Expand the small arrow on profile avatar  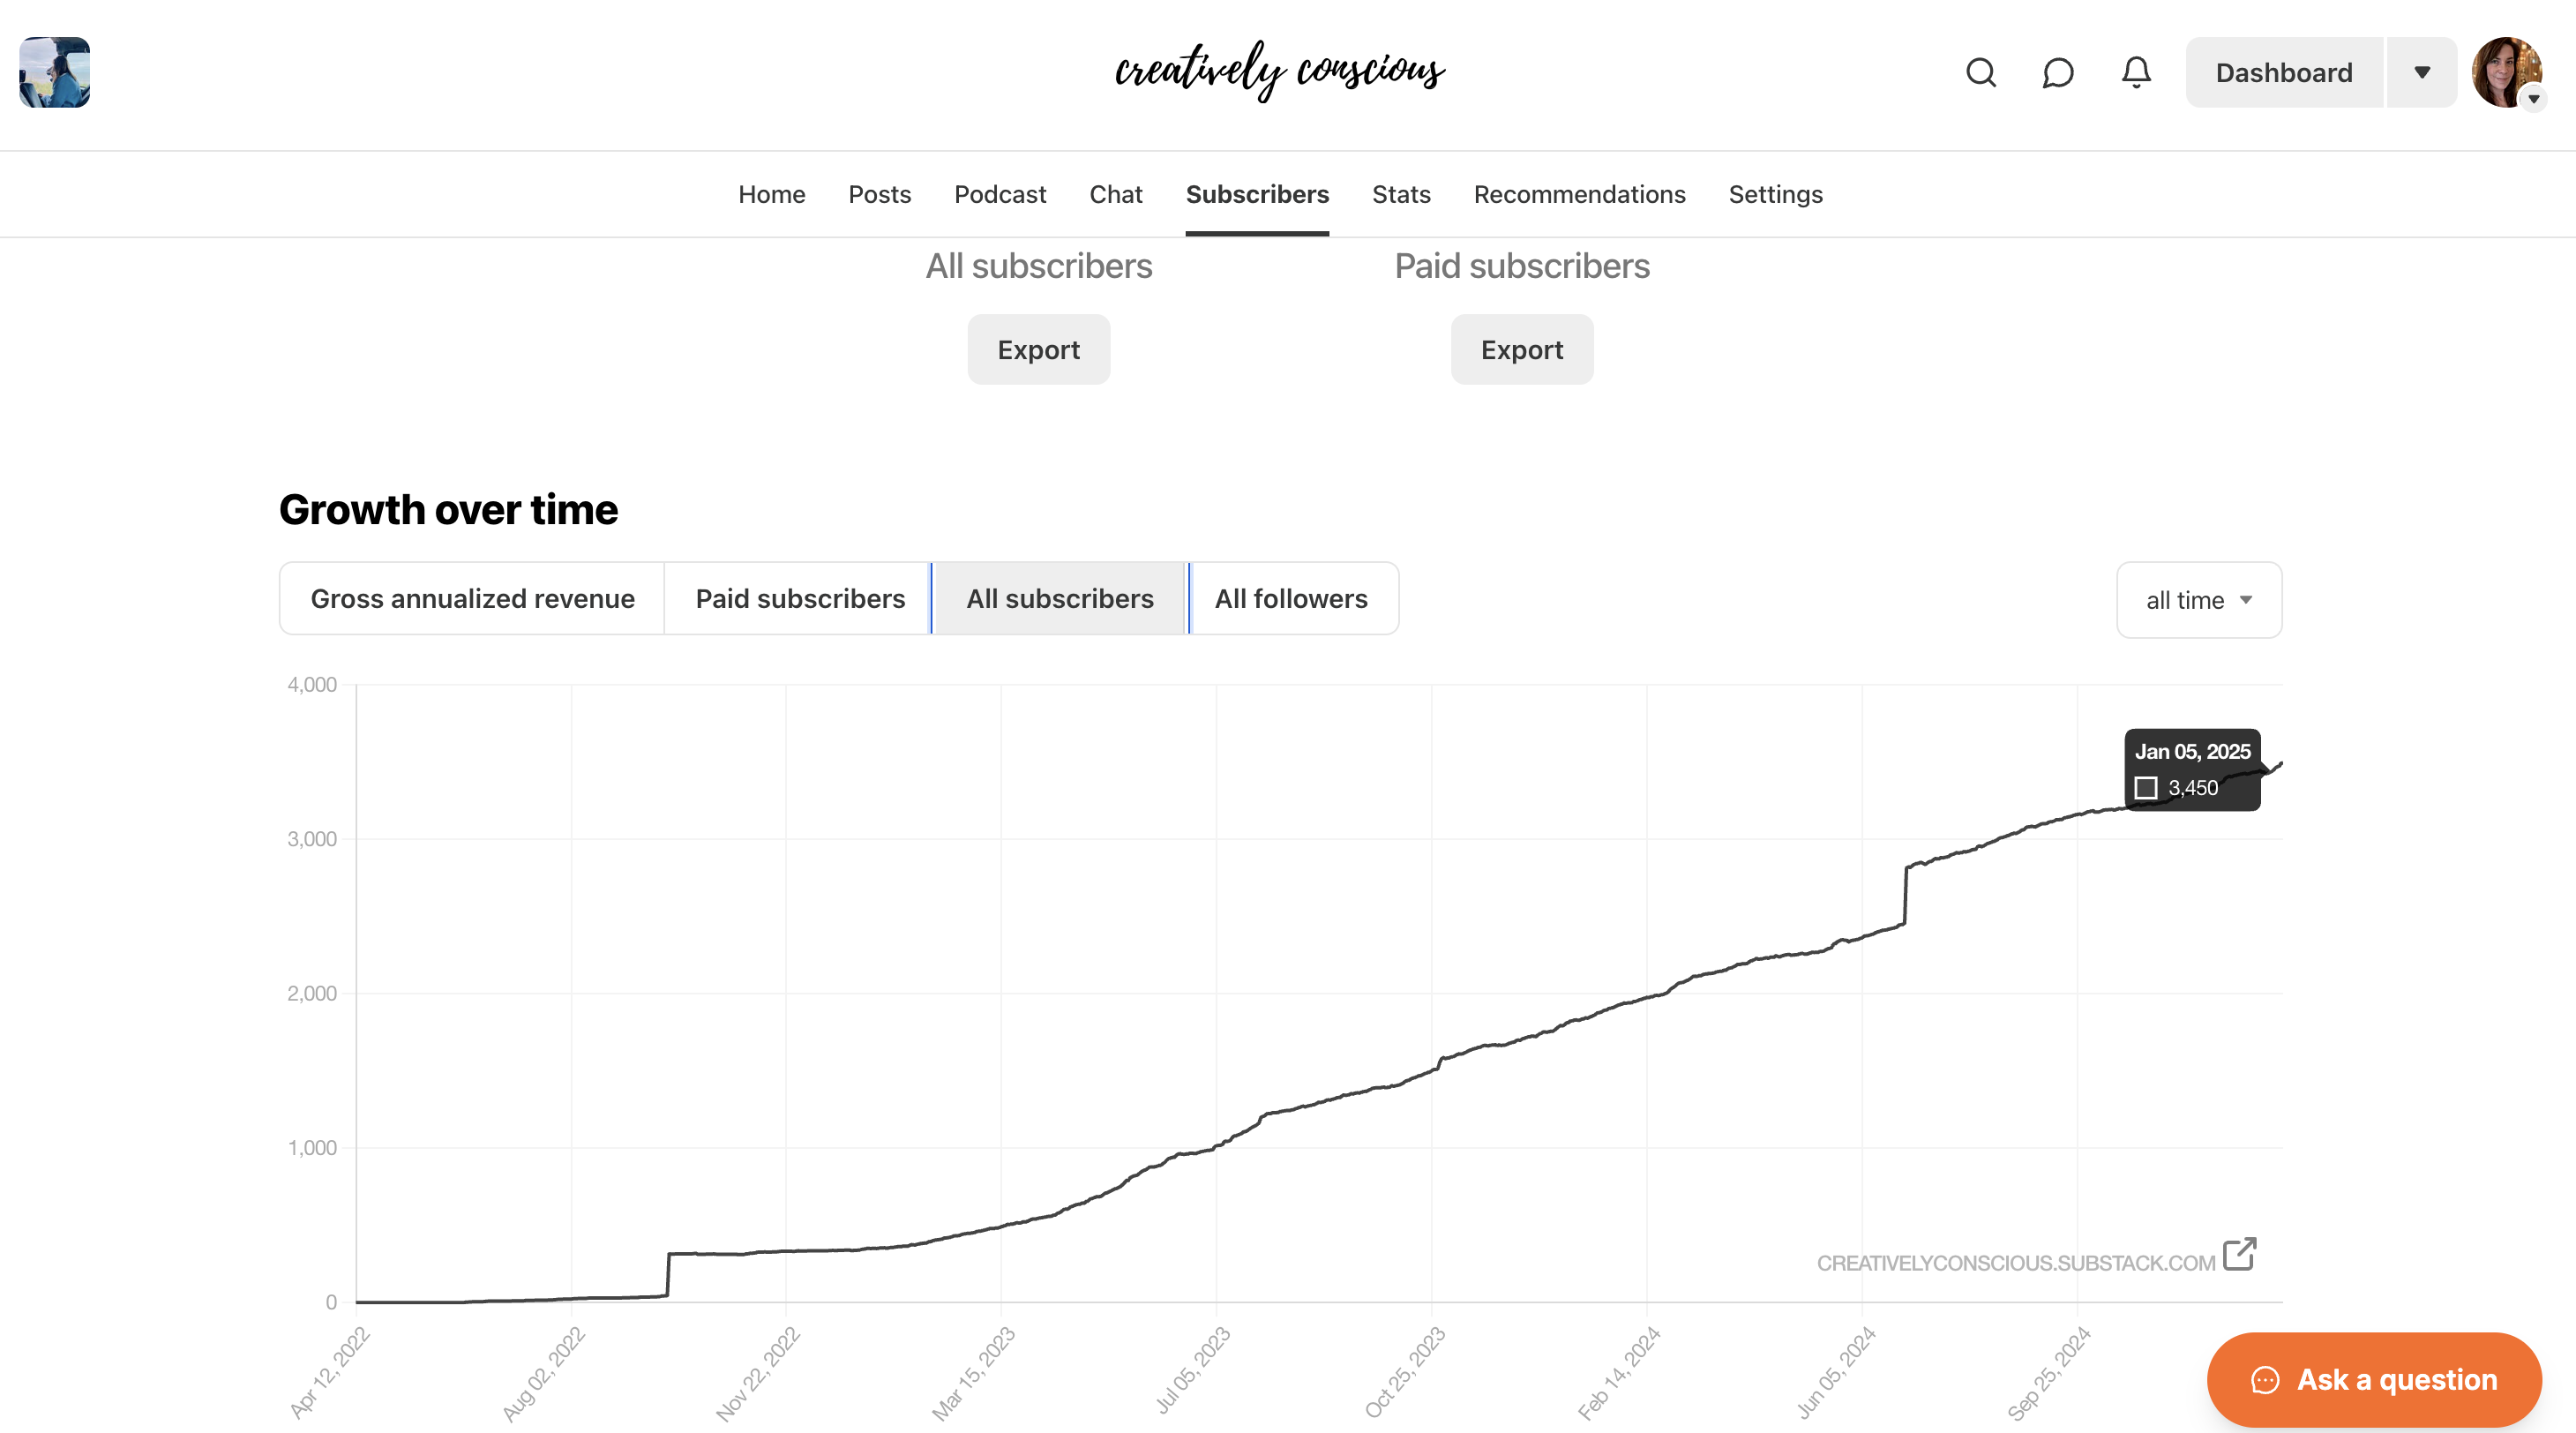click(2534, 99)
